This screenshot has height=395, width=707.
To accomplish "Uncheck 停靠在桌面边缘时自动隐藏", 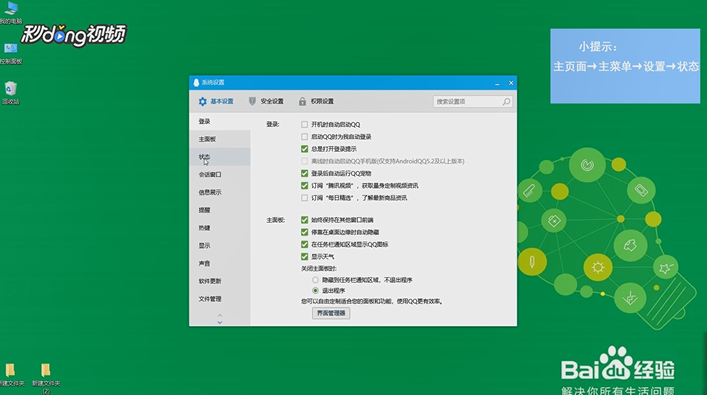I will 304,232.
